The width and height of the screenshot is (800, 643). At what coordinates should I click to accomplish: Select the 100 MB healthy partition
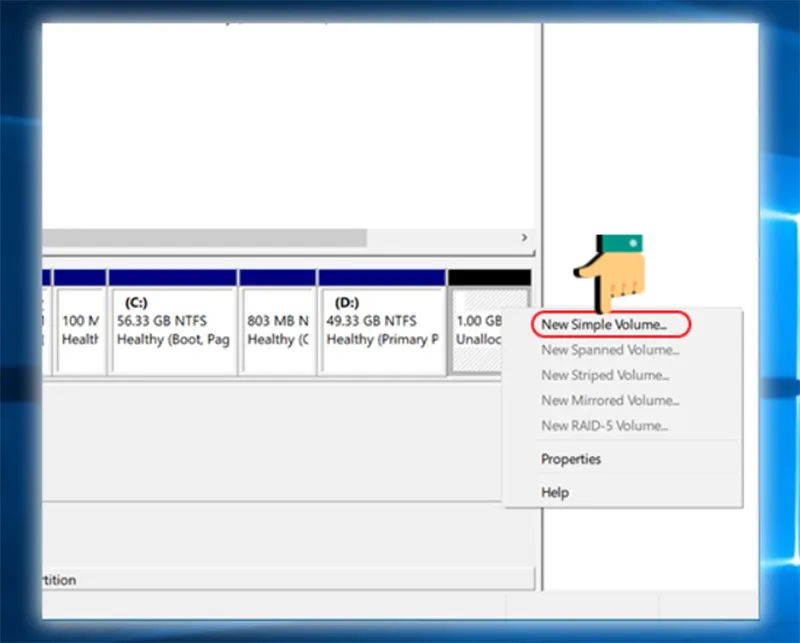[x=80, y=331]
